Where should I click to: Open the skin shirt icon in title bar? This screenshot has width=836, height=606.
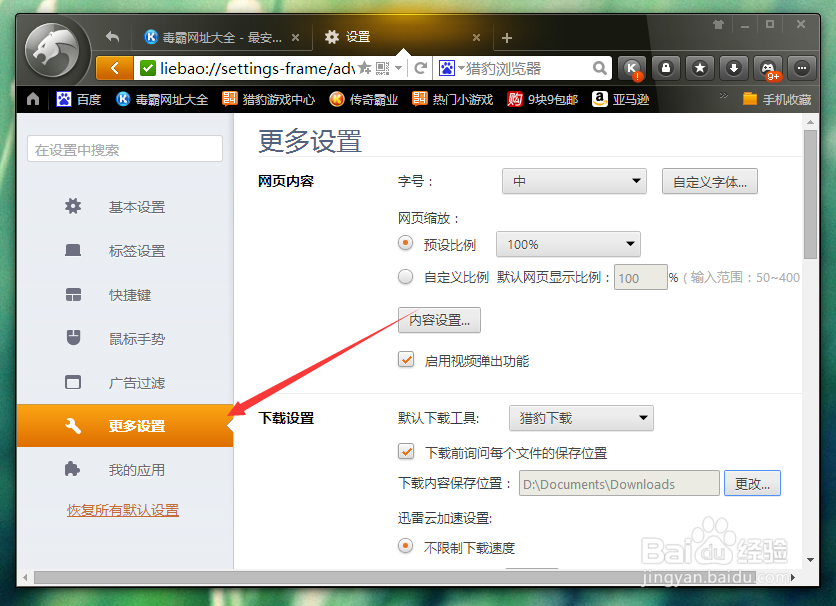point(718,25)
